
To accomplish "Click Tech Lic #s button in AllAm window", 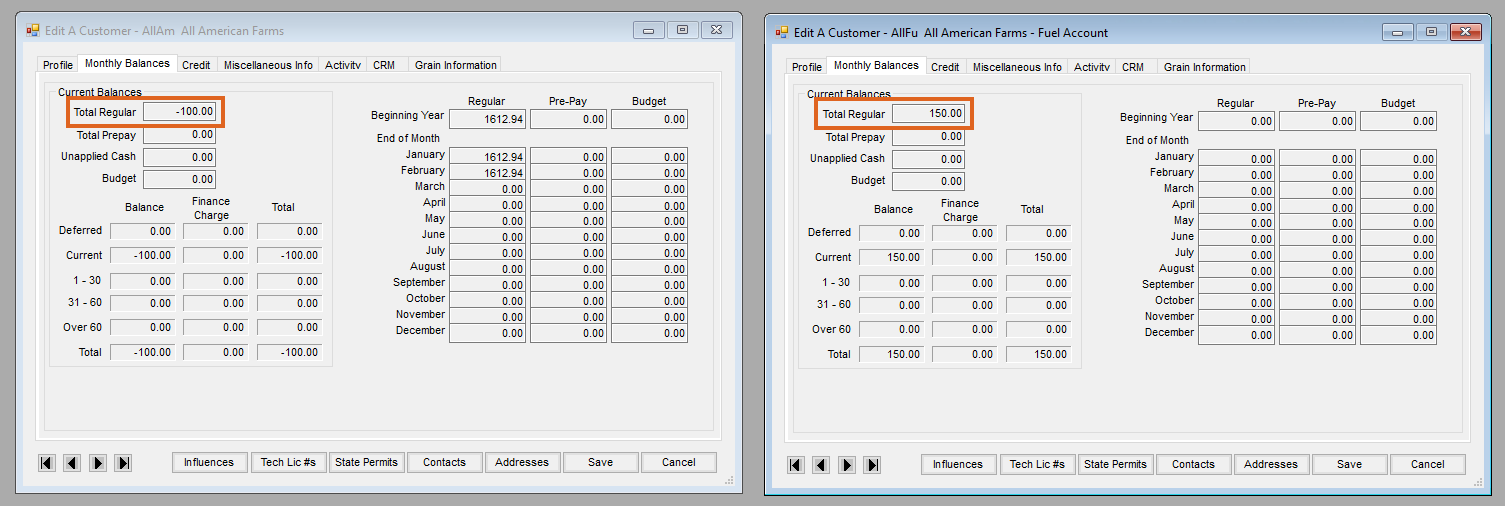I will pyautogui.click(x=288, y=462).
